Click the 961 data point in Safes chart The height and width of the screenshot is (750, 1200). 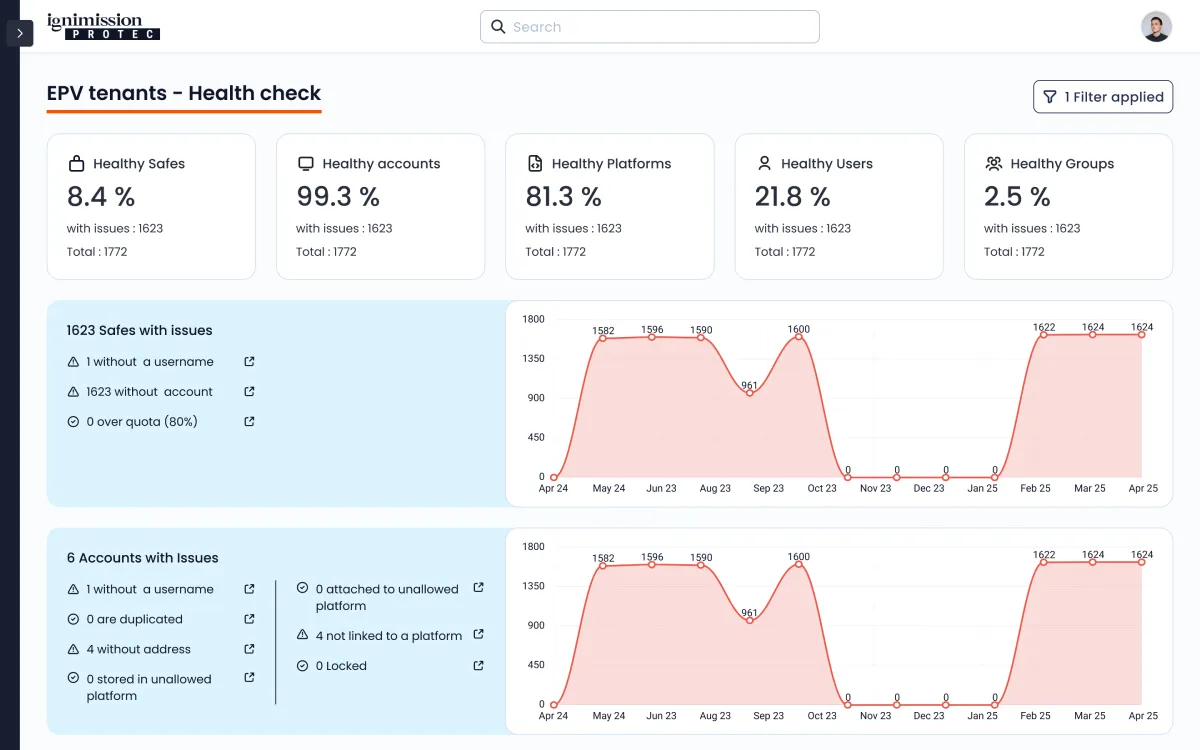tap(749, 393)
